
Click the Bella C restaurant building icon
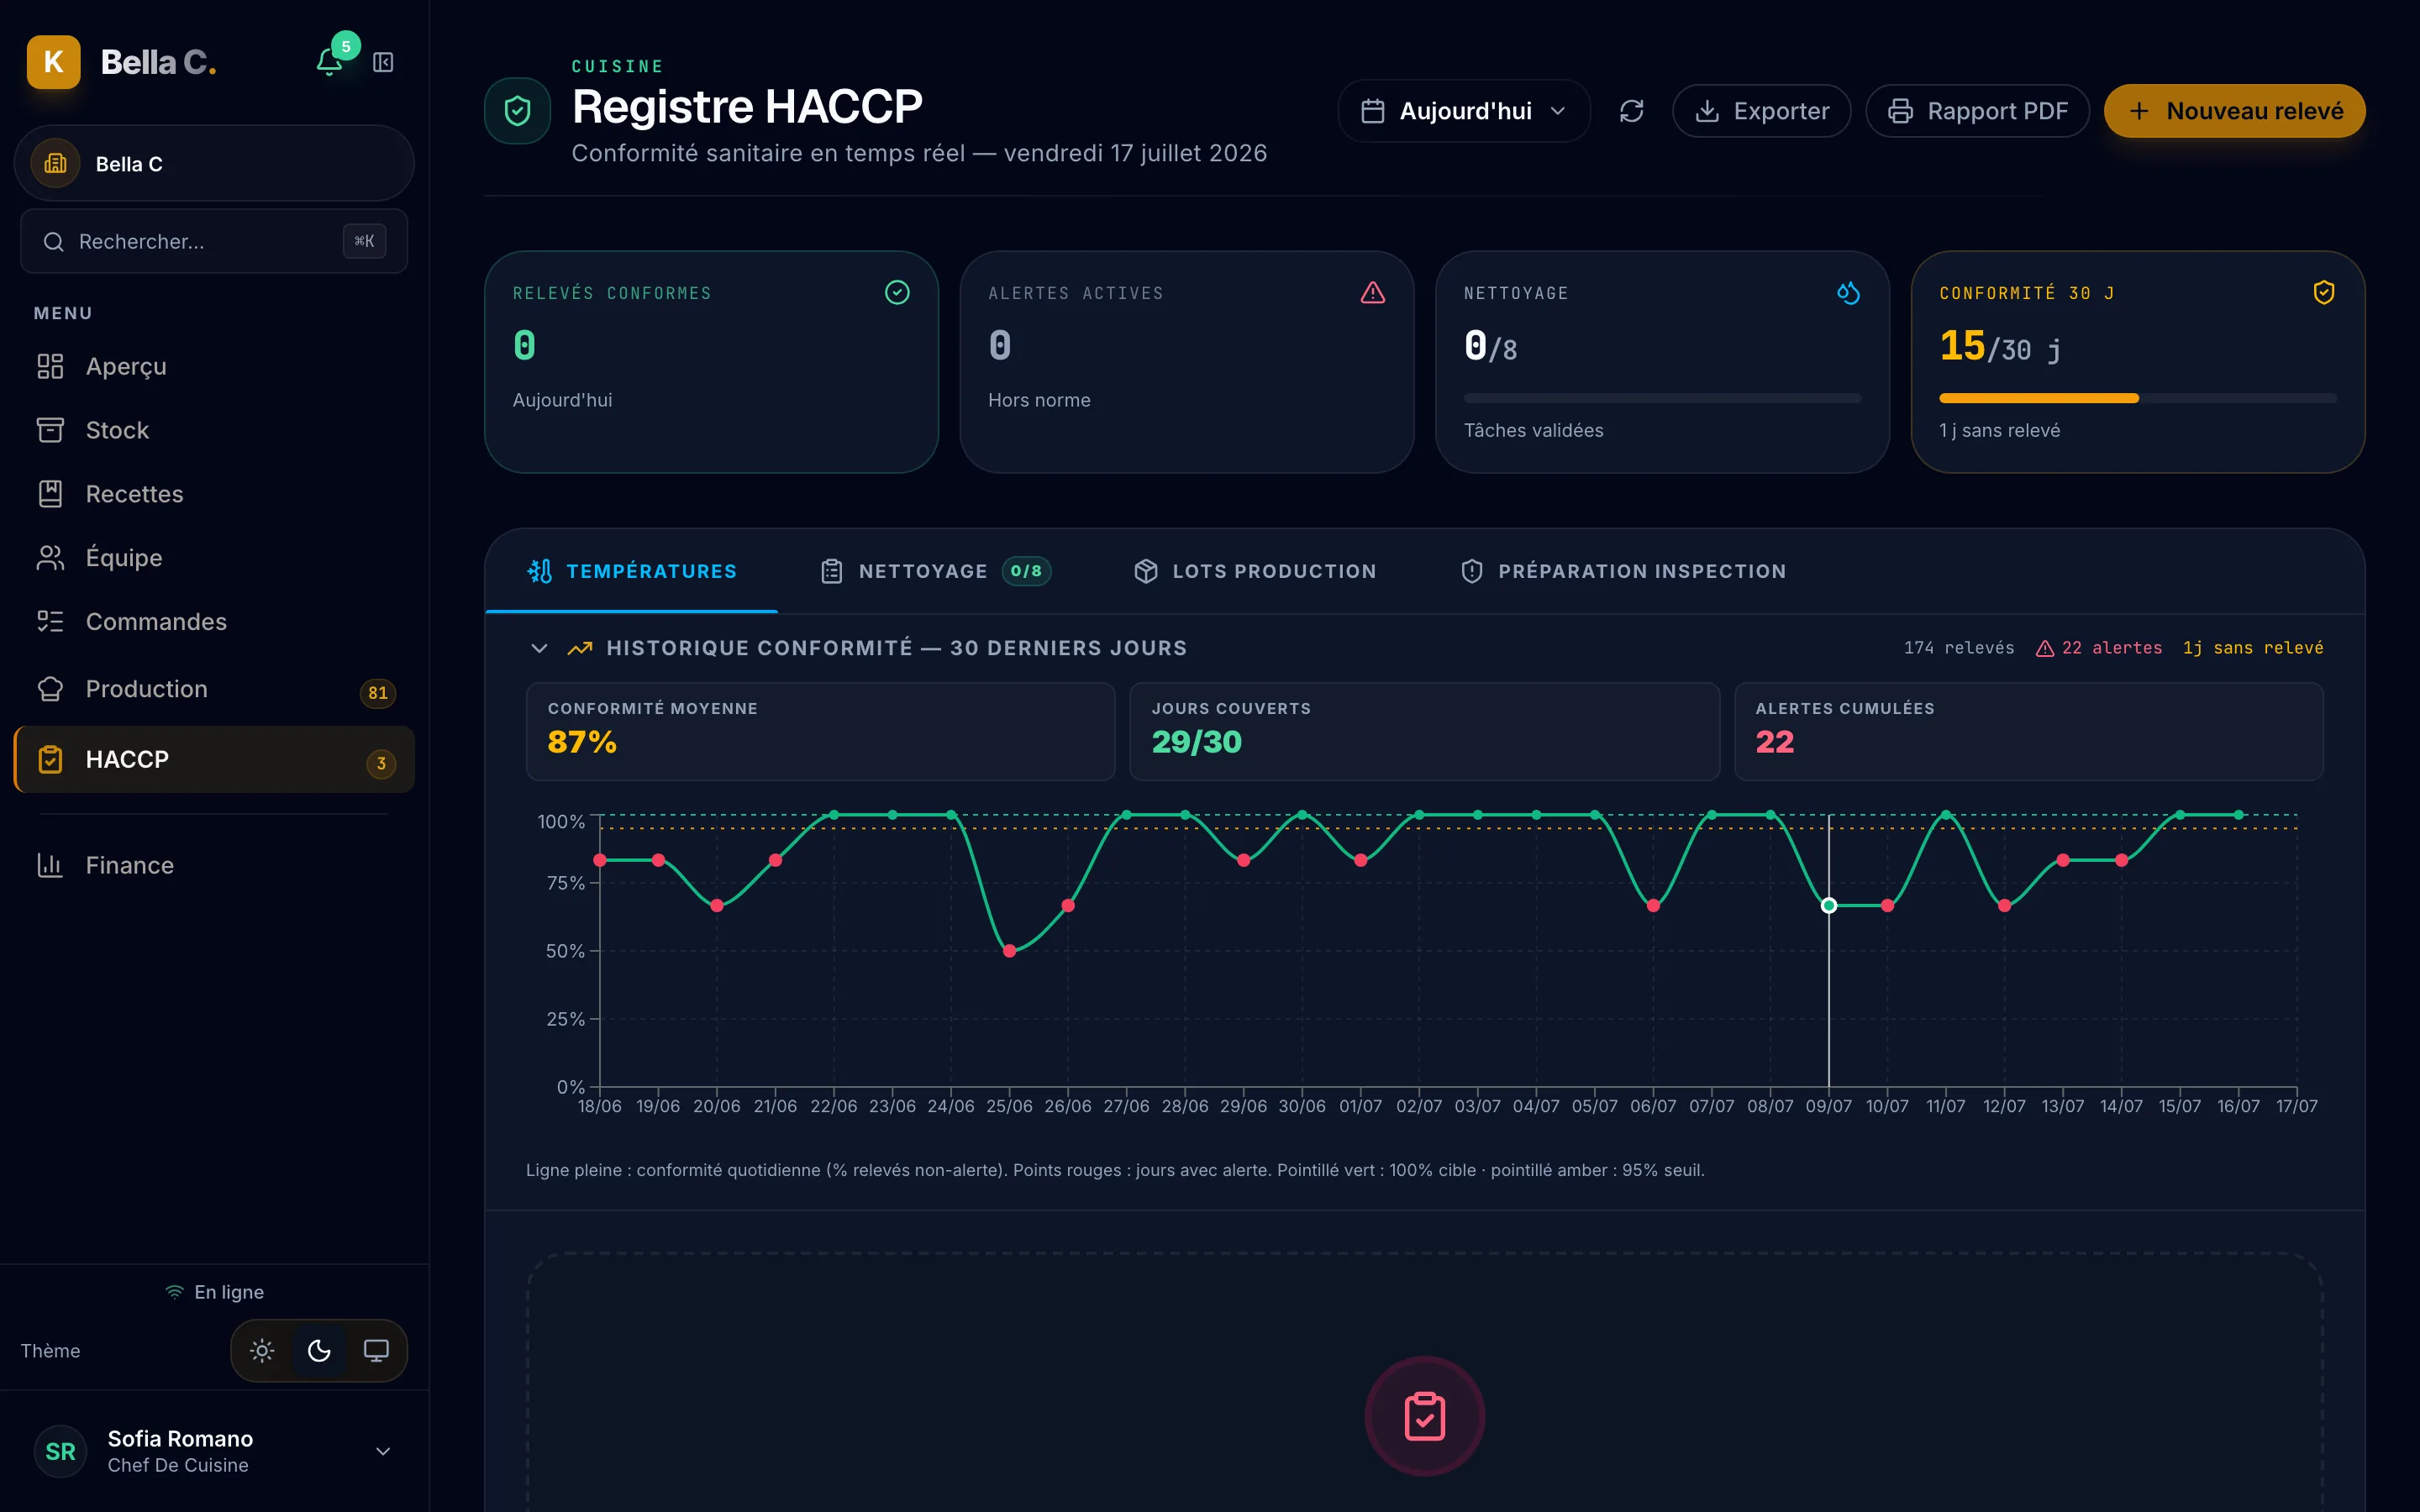point(55,163)
